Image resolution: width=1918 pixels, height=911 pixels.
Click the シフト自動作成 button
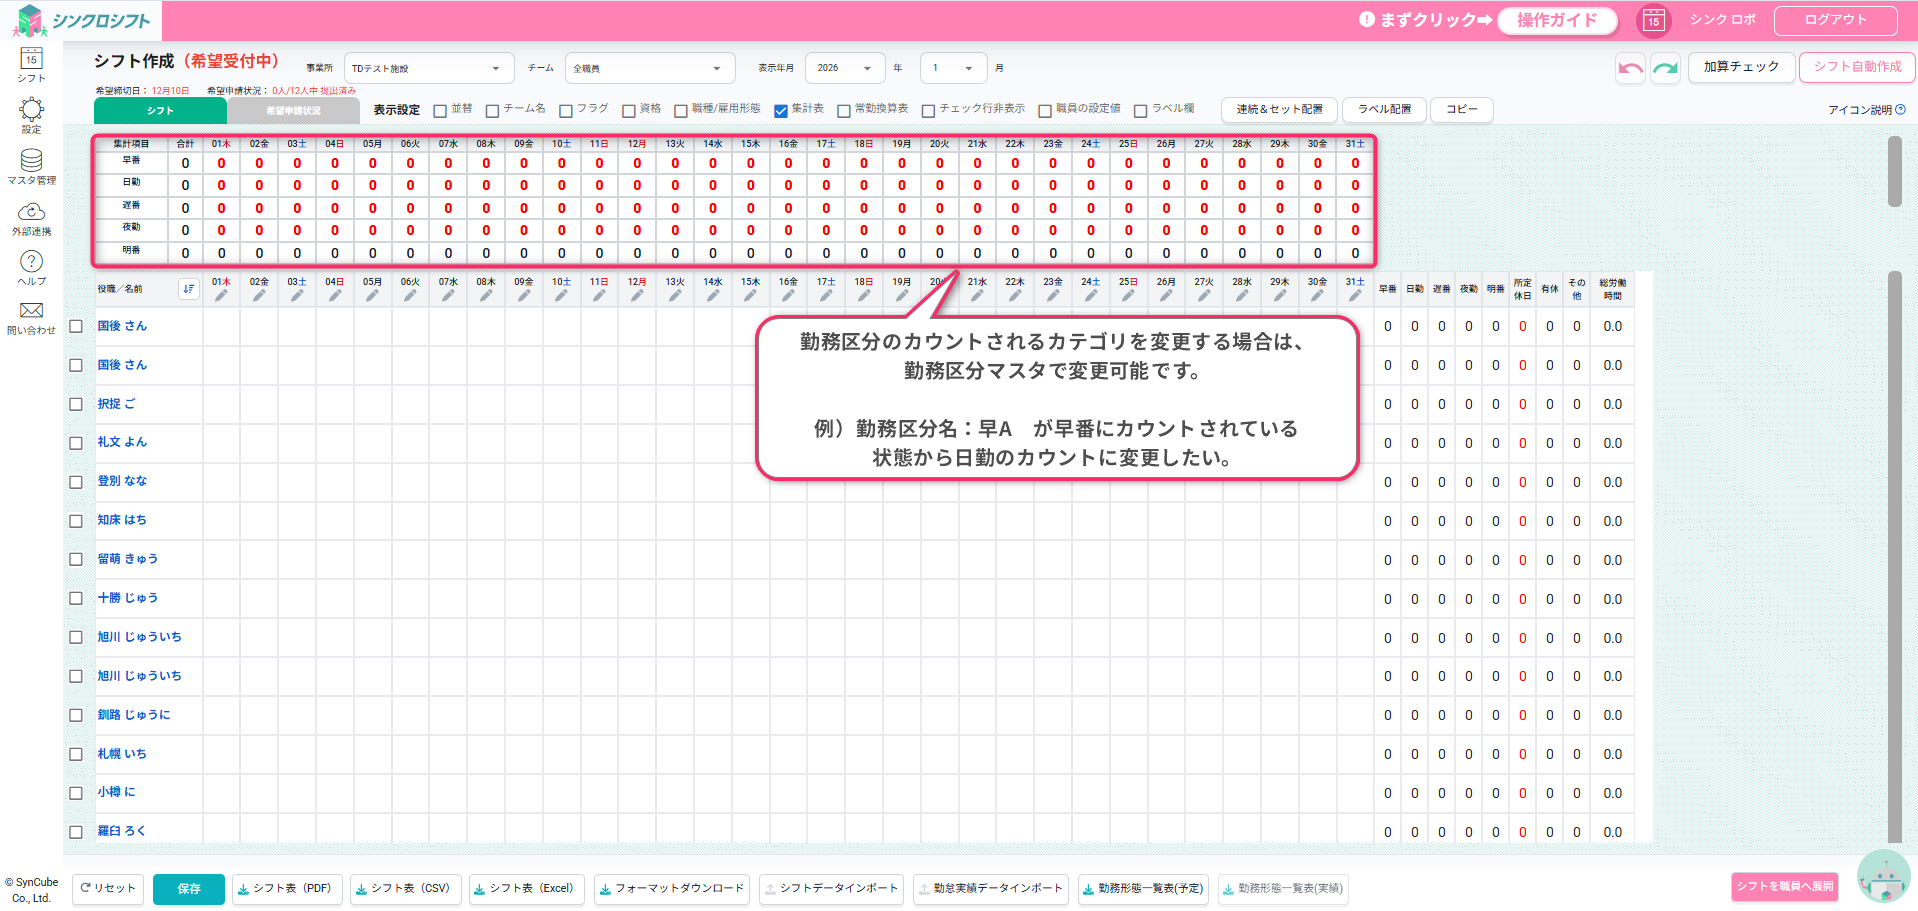(1857, 67)
